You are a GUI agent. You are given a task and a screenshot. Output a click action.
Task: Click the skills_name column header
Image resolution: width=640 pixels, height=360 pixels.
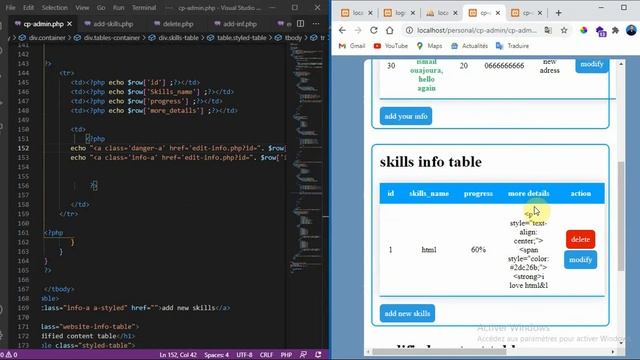click(429, 193)
